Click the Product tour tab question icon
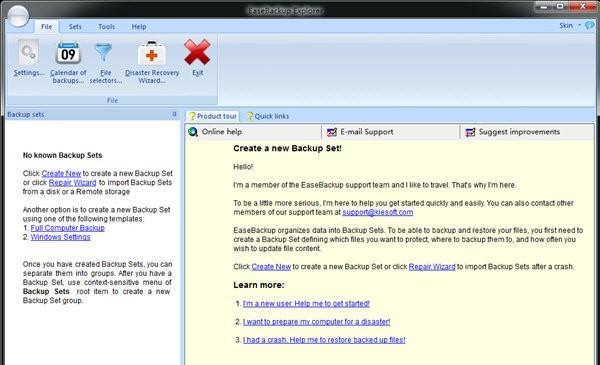 tap(192, 116)
